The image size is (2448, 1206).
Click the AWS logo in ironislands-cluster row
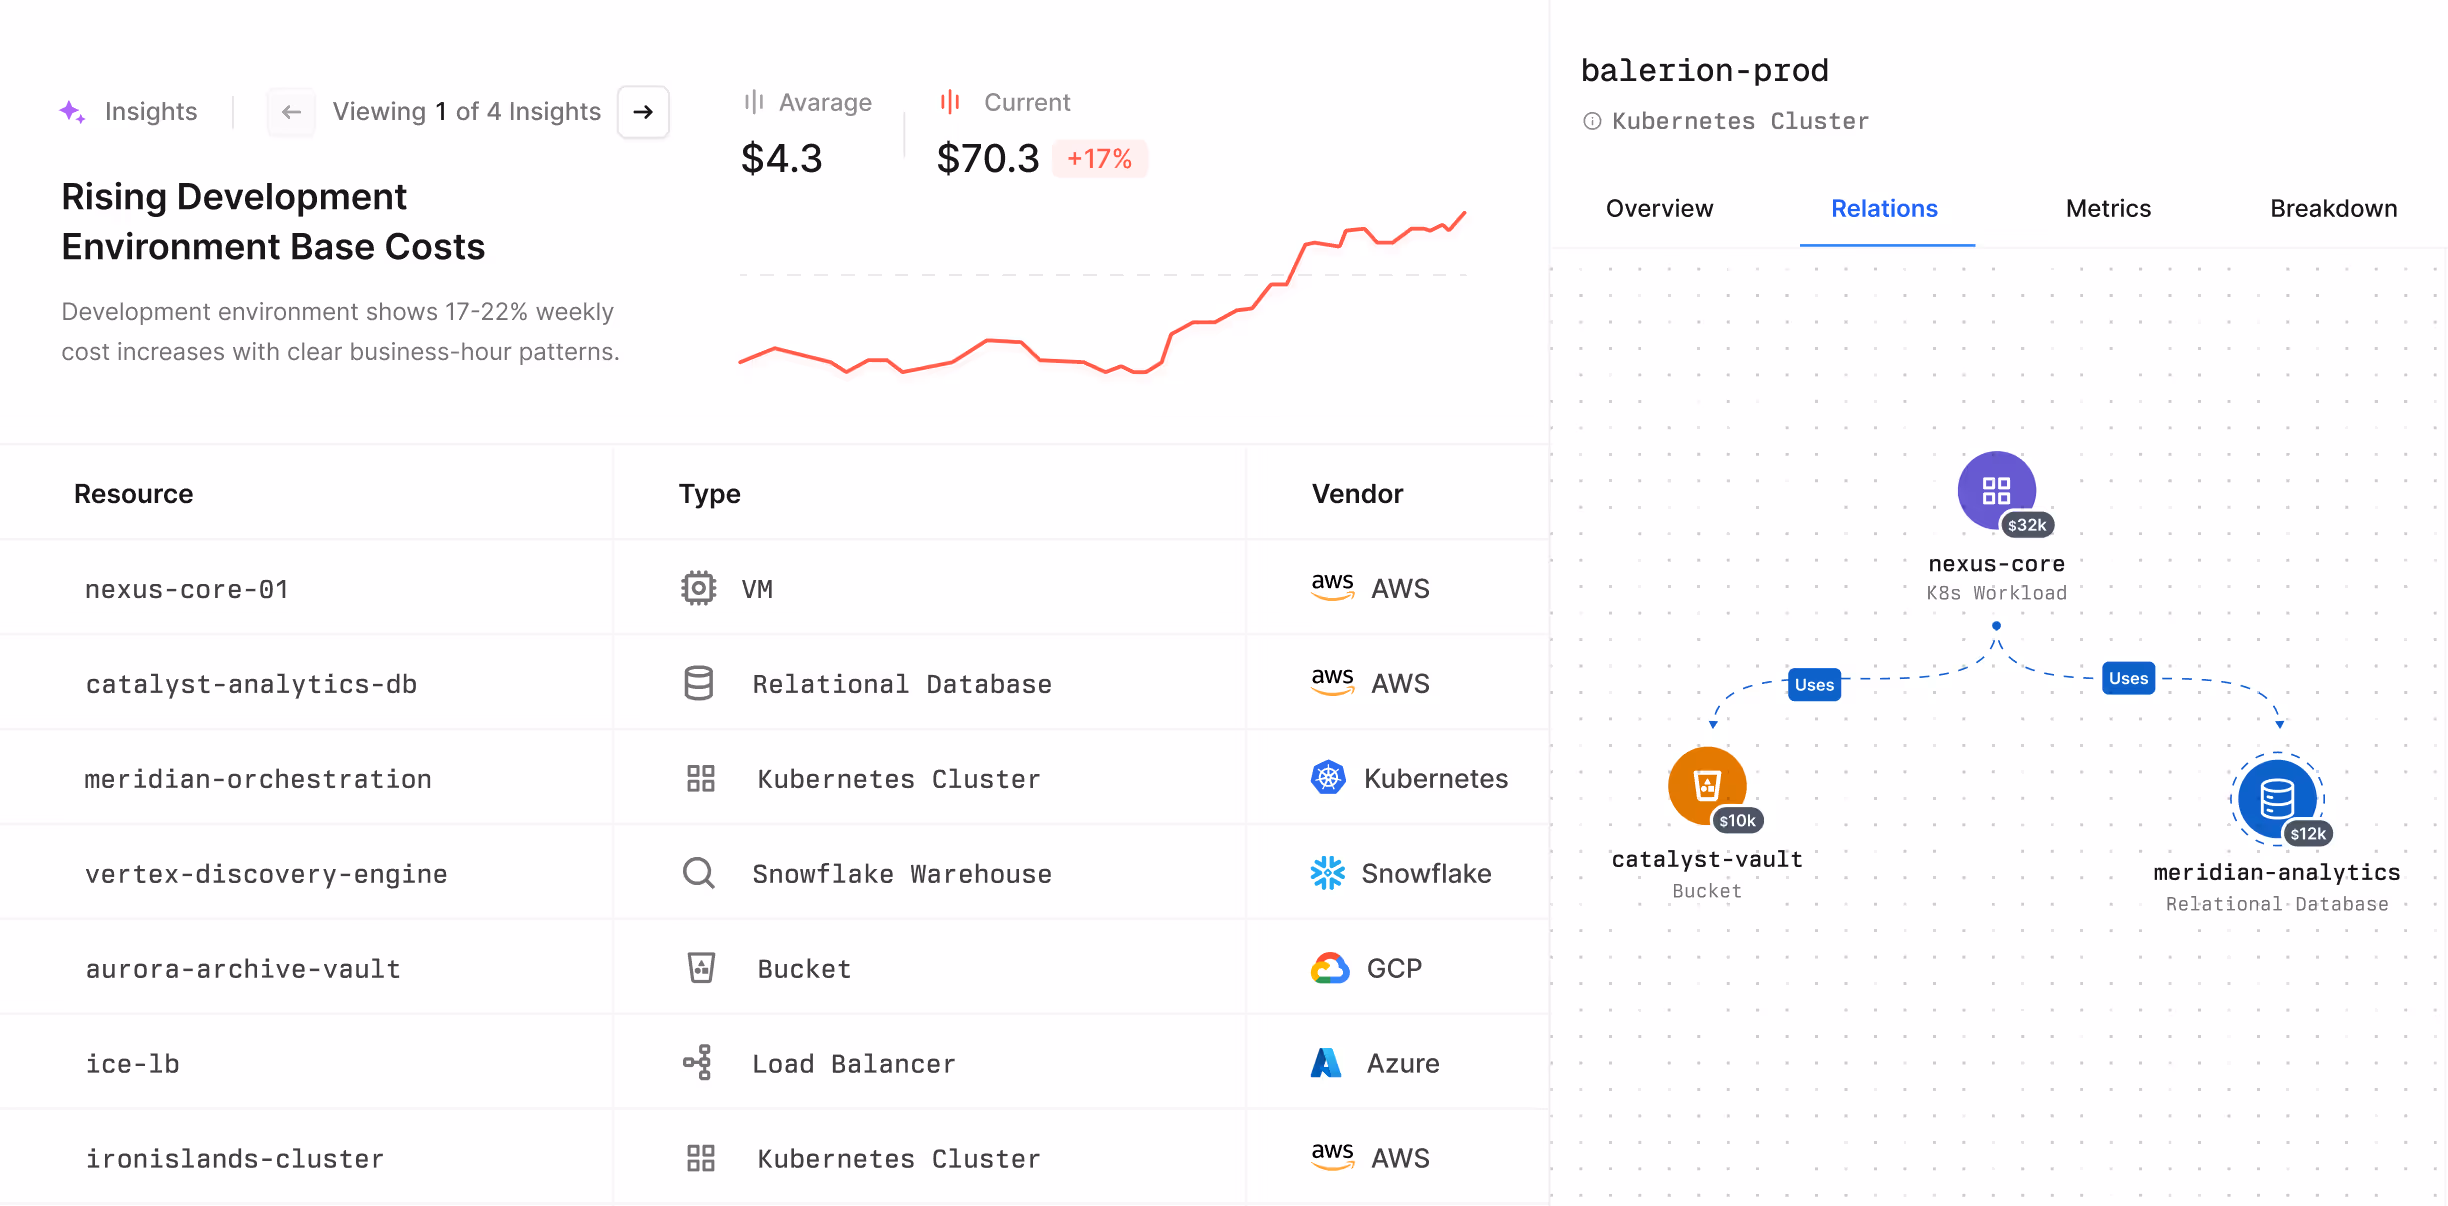pyautogui.click(x=1332, y=1157)
